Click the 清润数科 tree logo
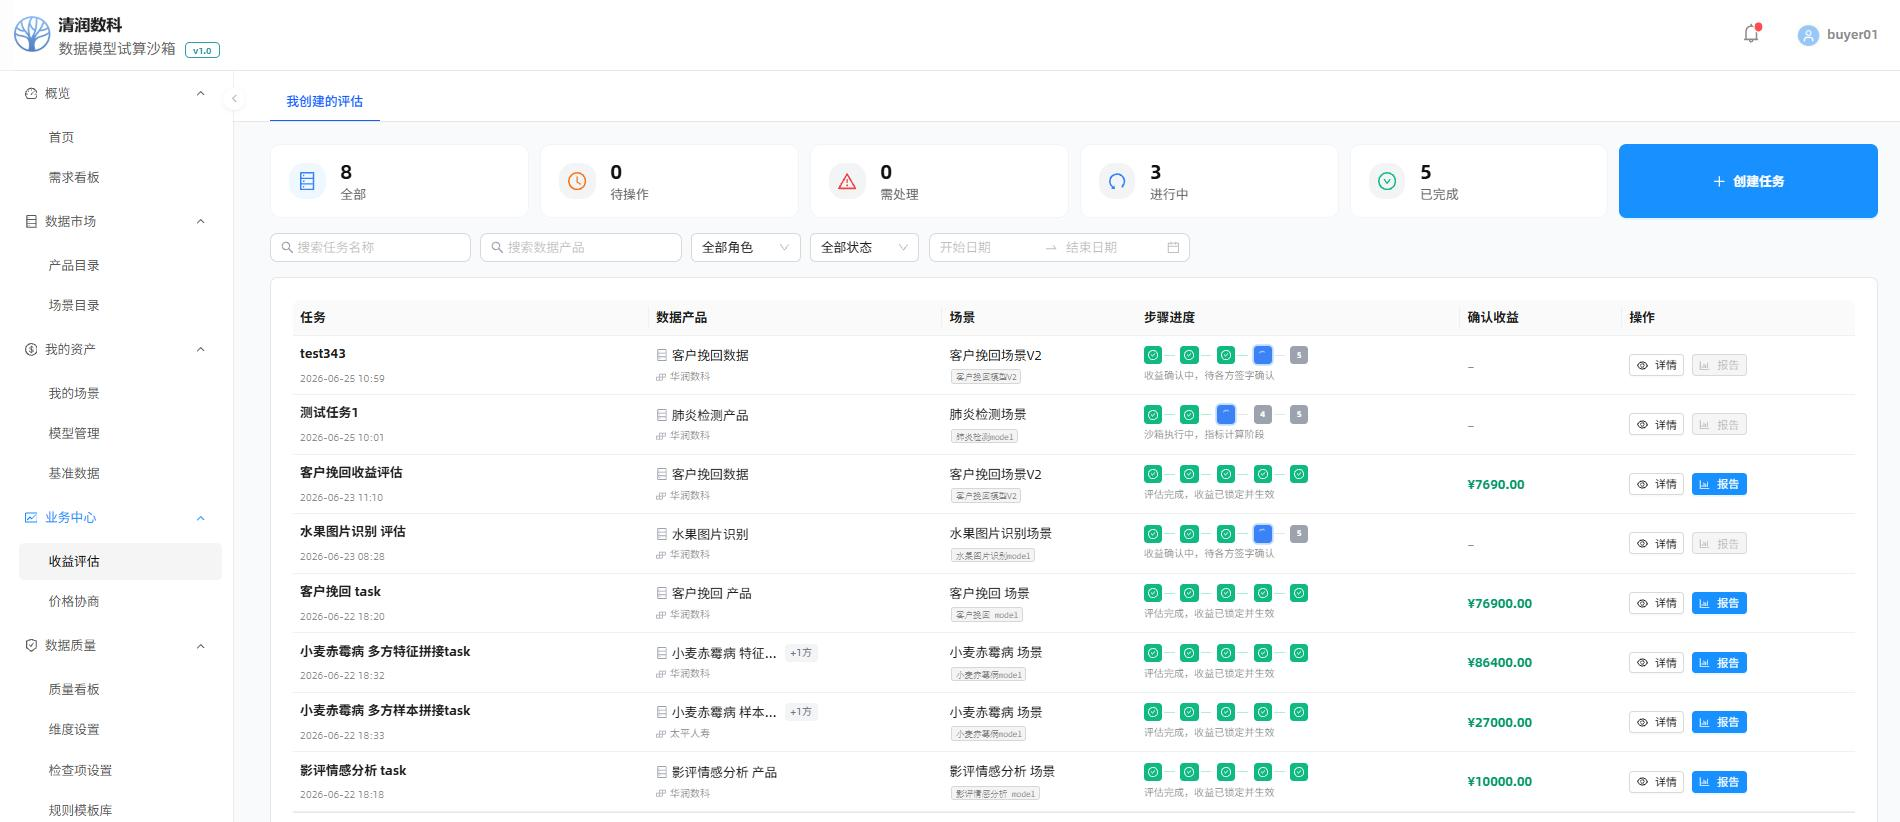Image resolution: width=1900 pixels, height=822 pixels. (x=32, y=34)
